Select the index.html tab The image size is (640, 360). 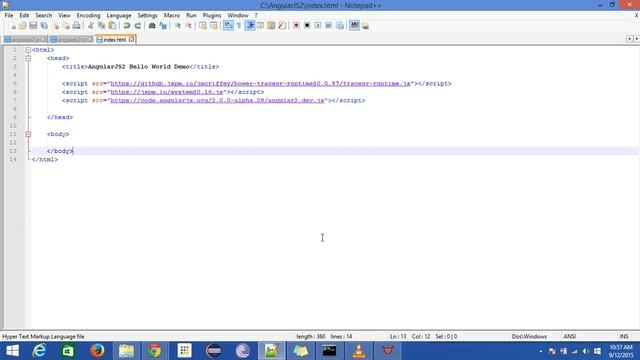pos(115,40)
